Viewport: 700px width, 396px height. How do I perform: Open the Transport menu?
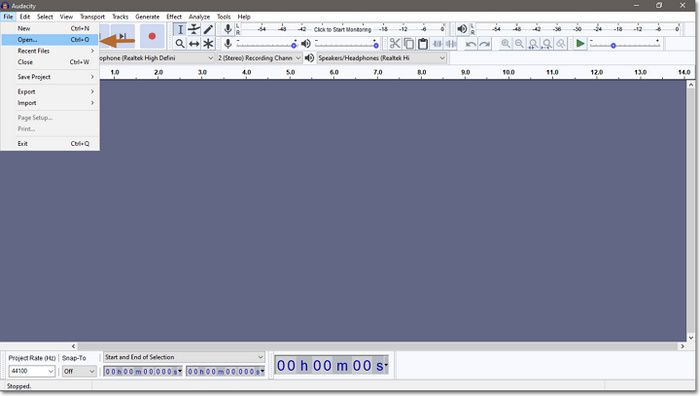pos(92,17)
